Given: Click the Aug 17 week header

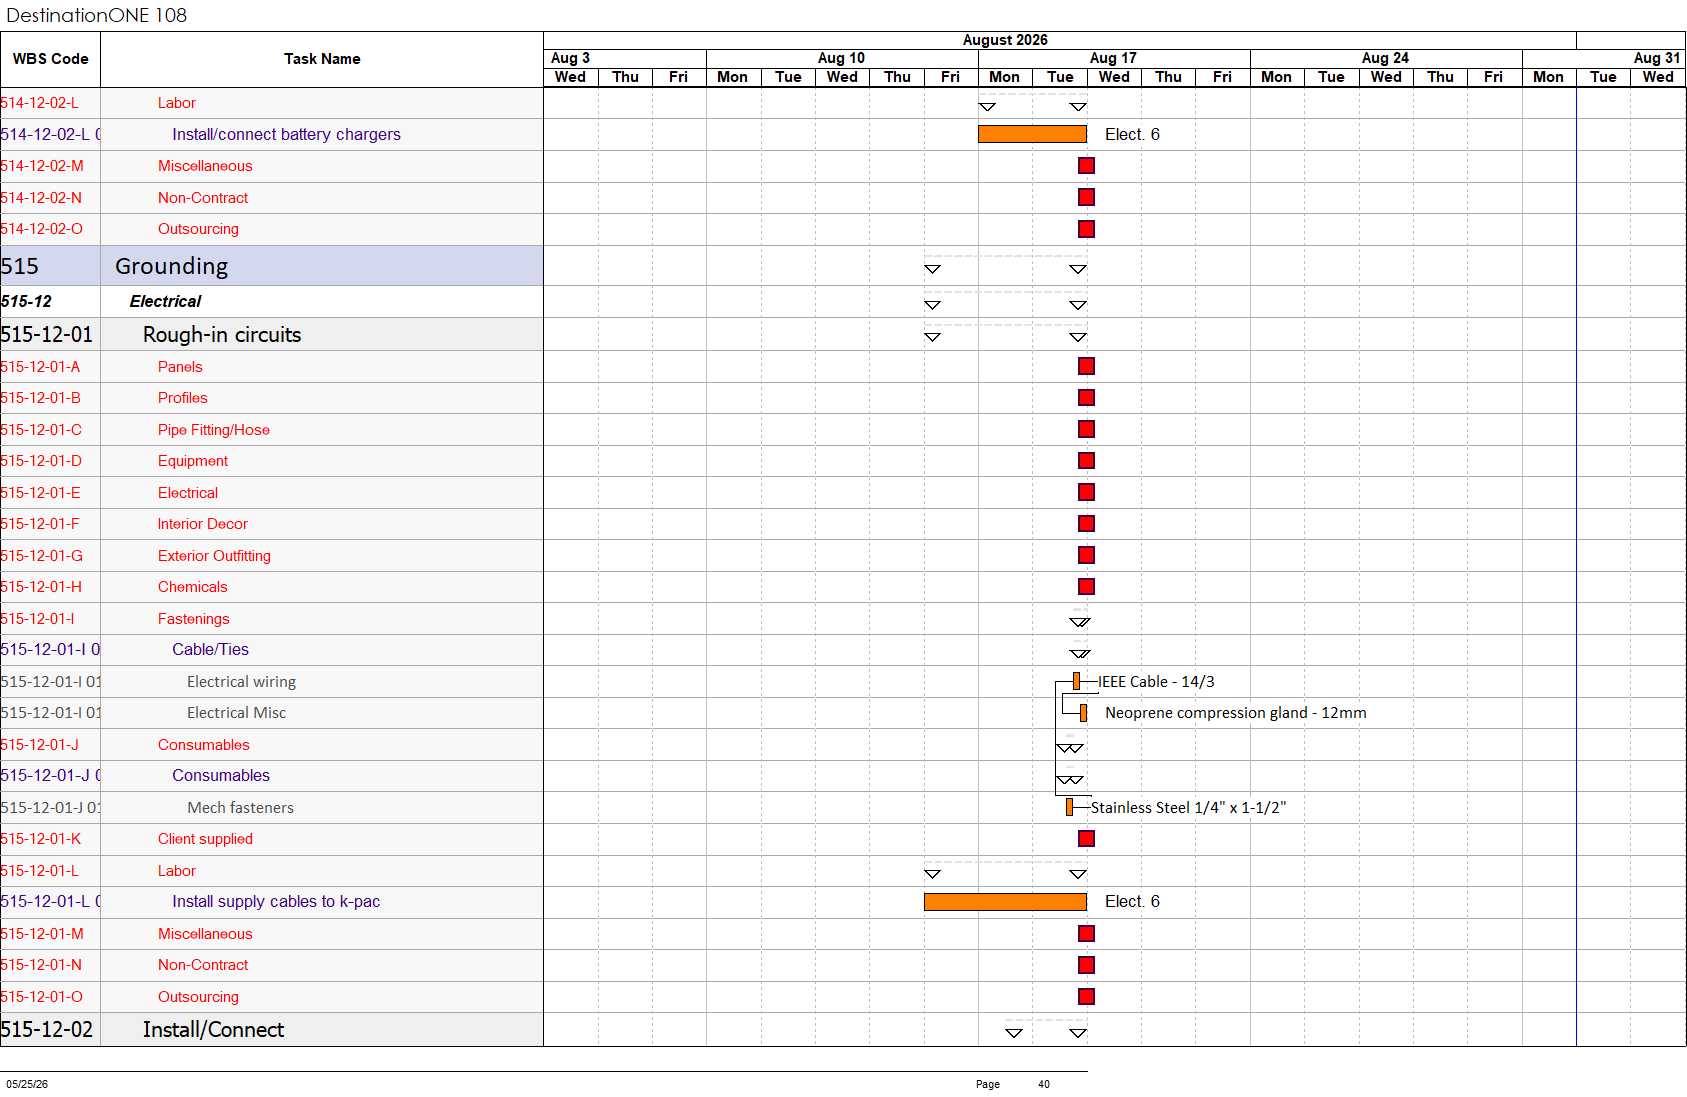Looking at the screenshot, I should 1114,58.
